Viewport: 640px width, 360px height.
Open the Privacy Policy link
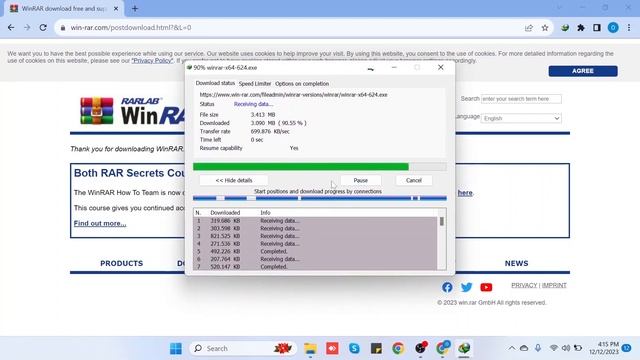[x=152, y=60]
